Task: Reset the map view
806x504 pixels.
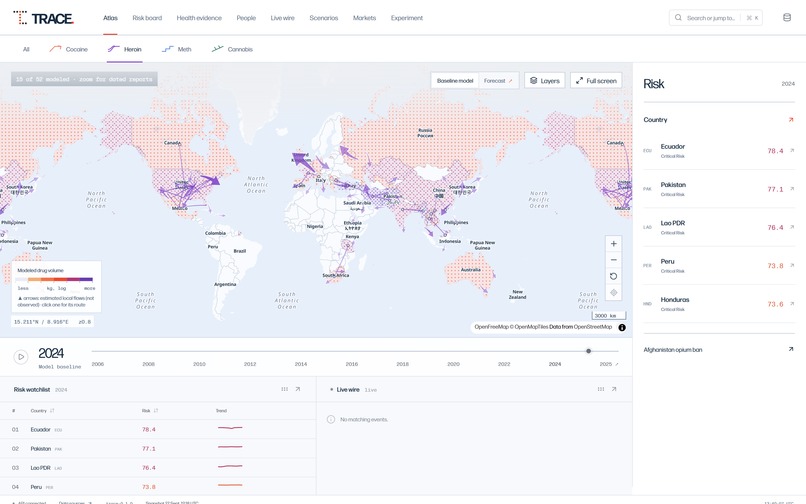Action: (x=613, y=276)
